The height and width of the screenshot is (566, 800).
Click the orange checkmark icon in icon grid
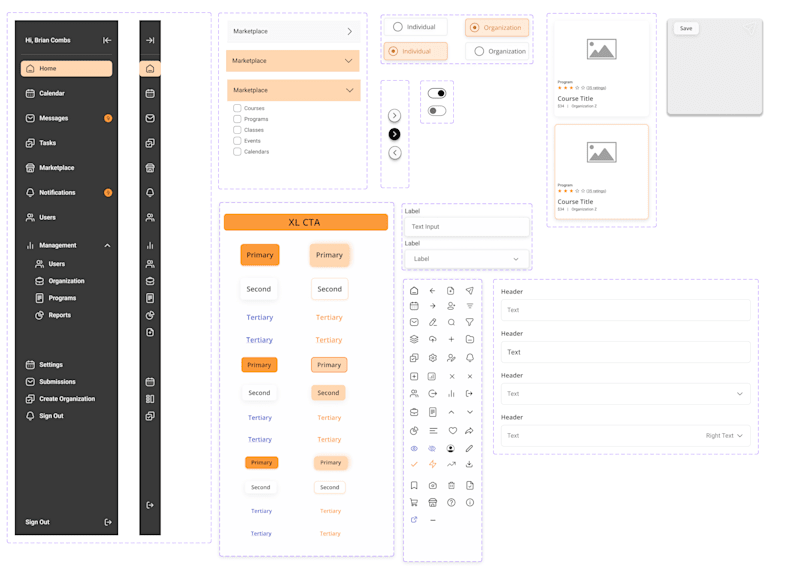pyautogui.click(x=414, y=464)
